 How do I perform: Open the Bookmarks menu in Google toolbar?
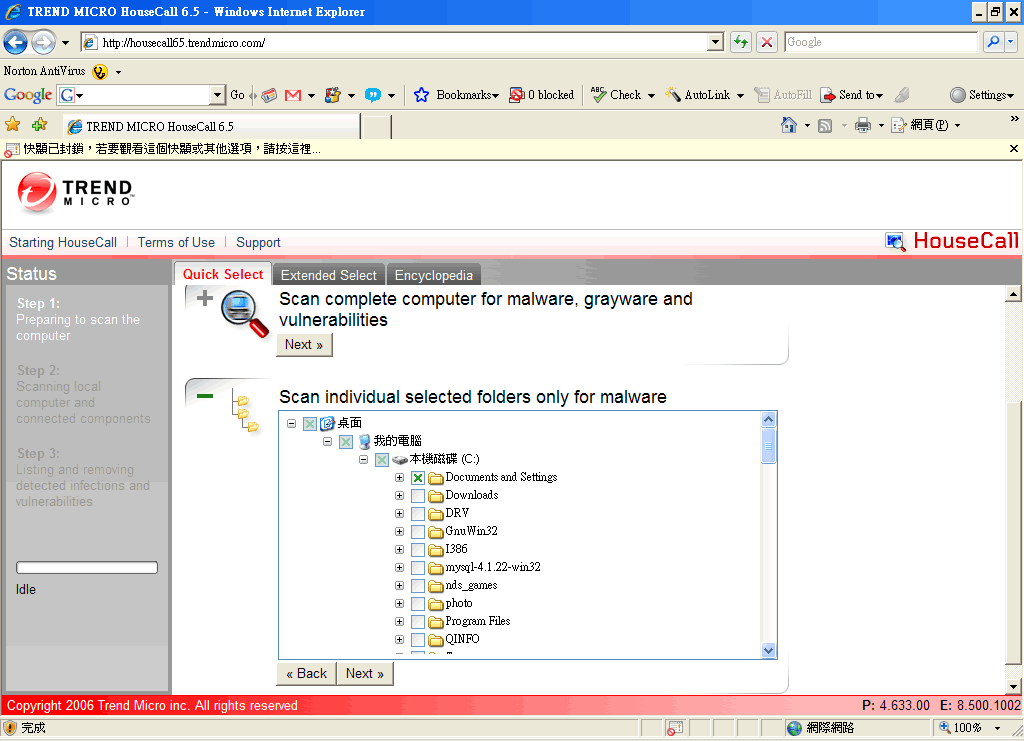468,95
